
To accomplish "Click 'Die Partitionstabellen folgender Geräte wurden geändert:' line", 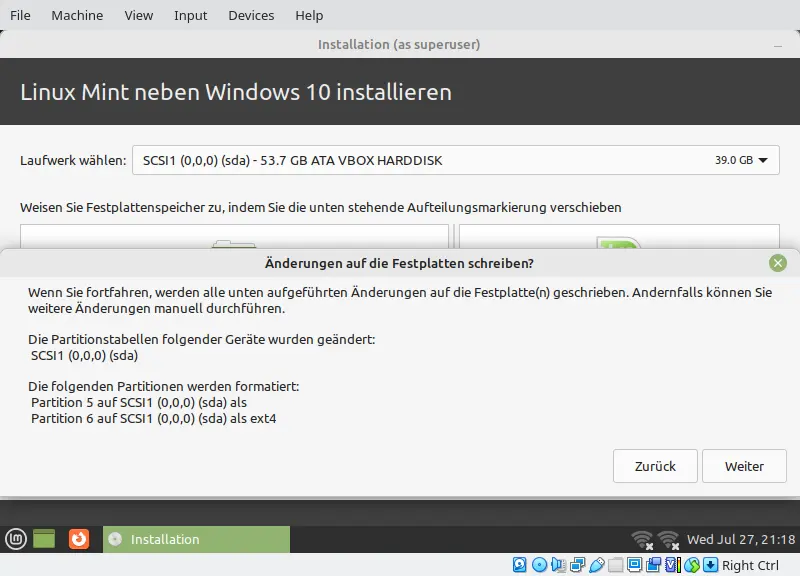I will (202, 339).
